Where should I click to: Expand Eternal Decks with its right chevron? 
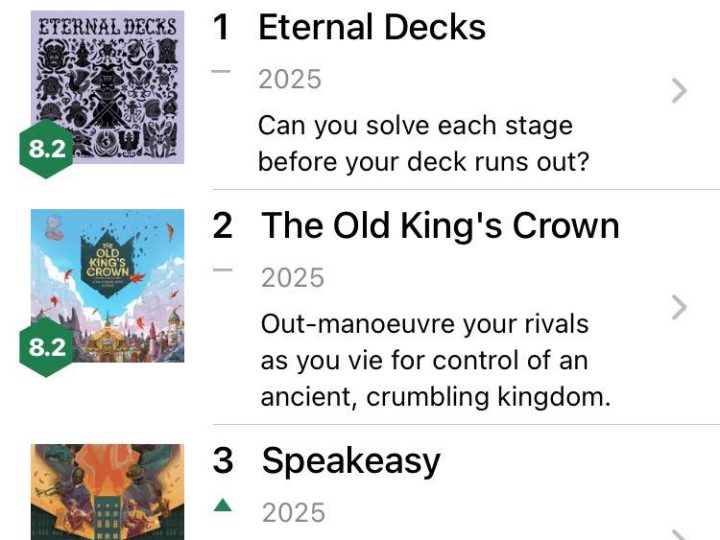click(680, 91)
